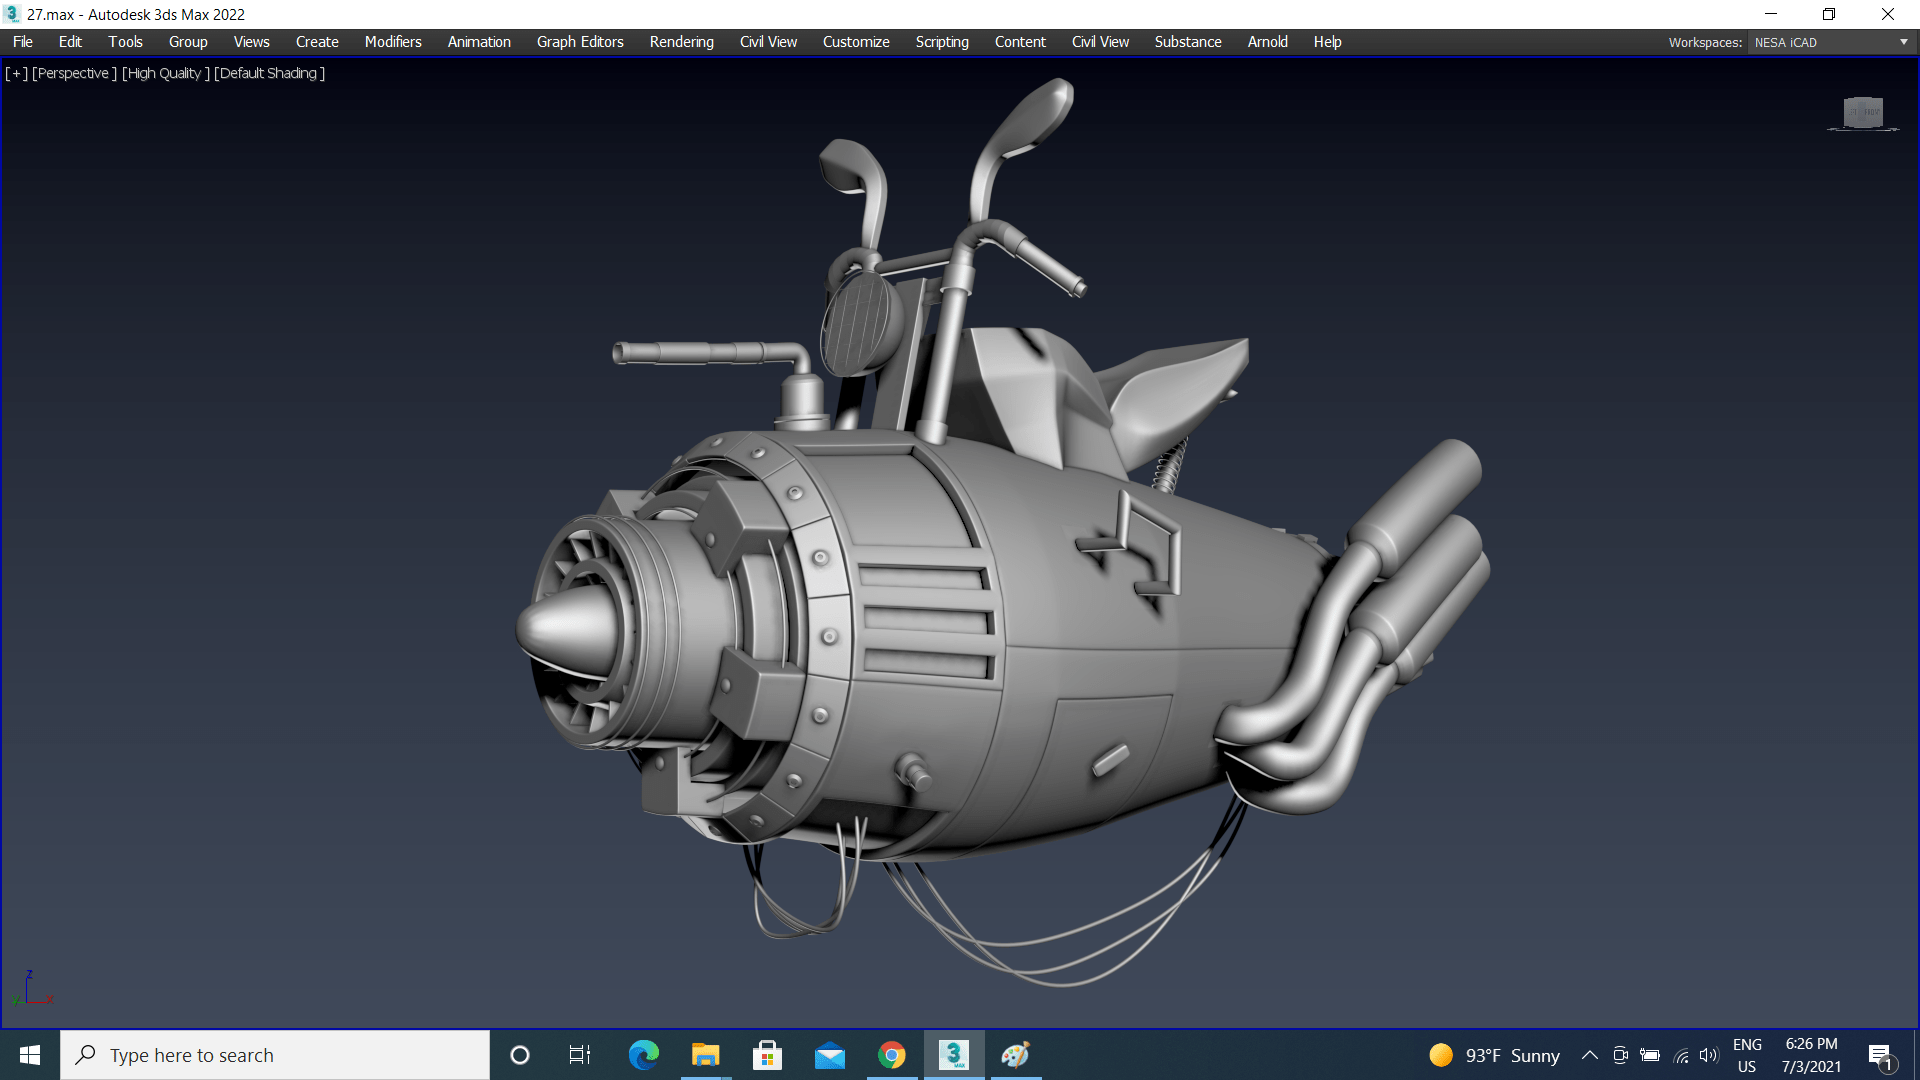Viewport: 1920px width, 1080px height.
Task: Open the Modifiers menu
Action: click(x=392, y=42)
